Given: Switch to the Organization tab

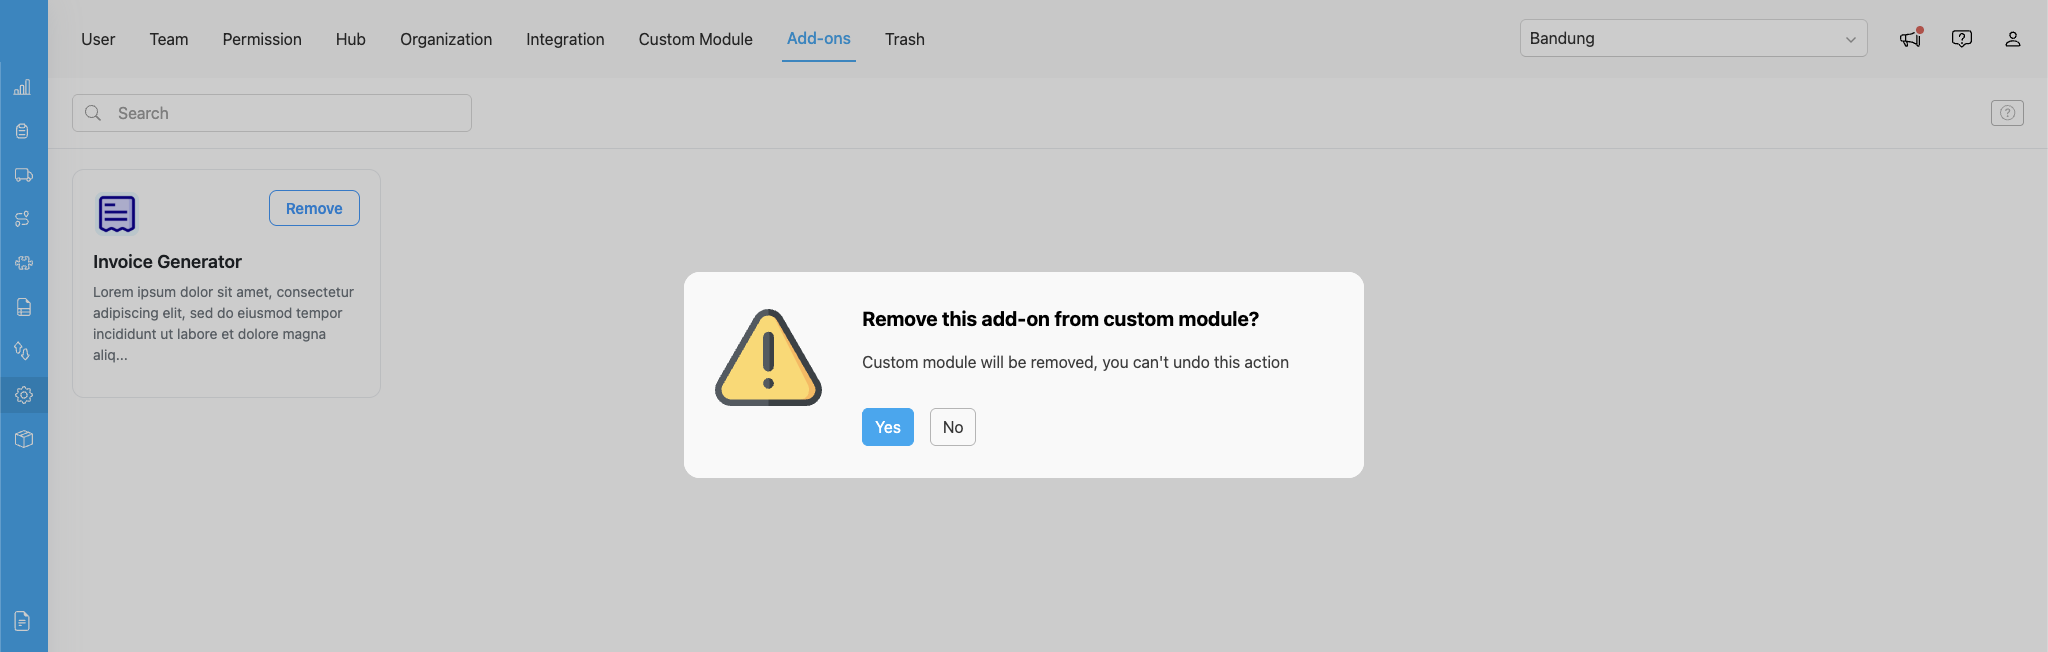Looking at the screenshot, I should click(446, 39).
